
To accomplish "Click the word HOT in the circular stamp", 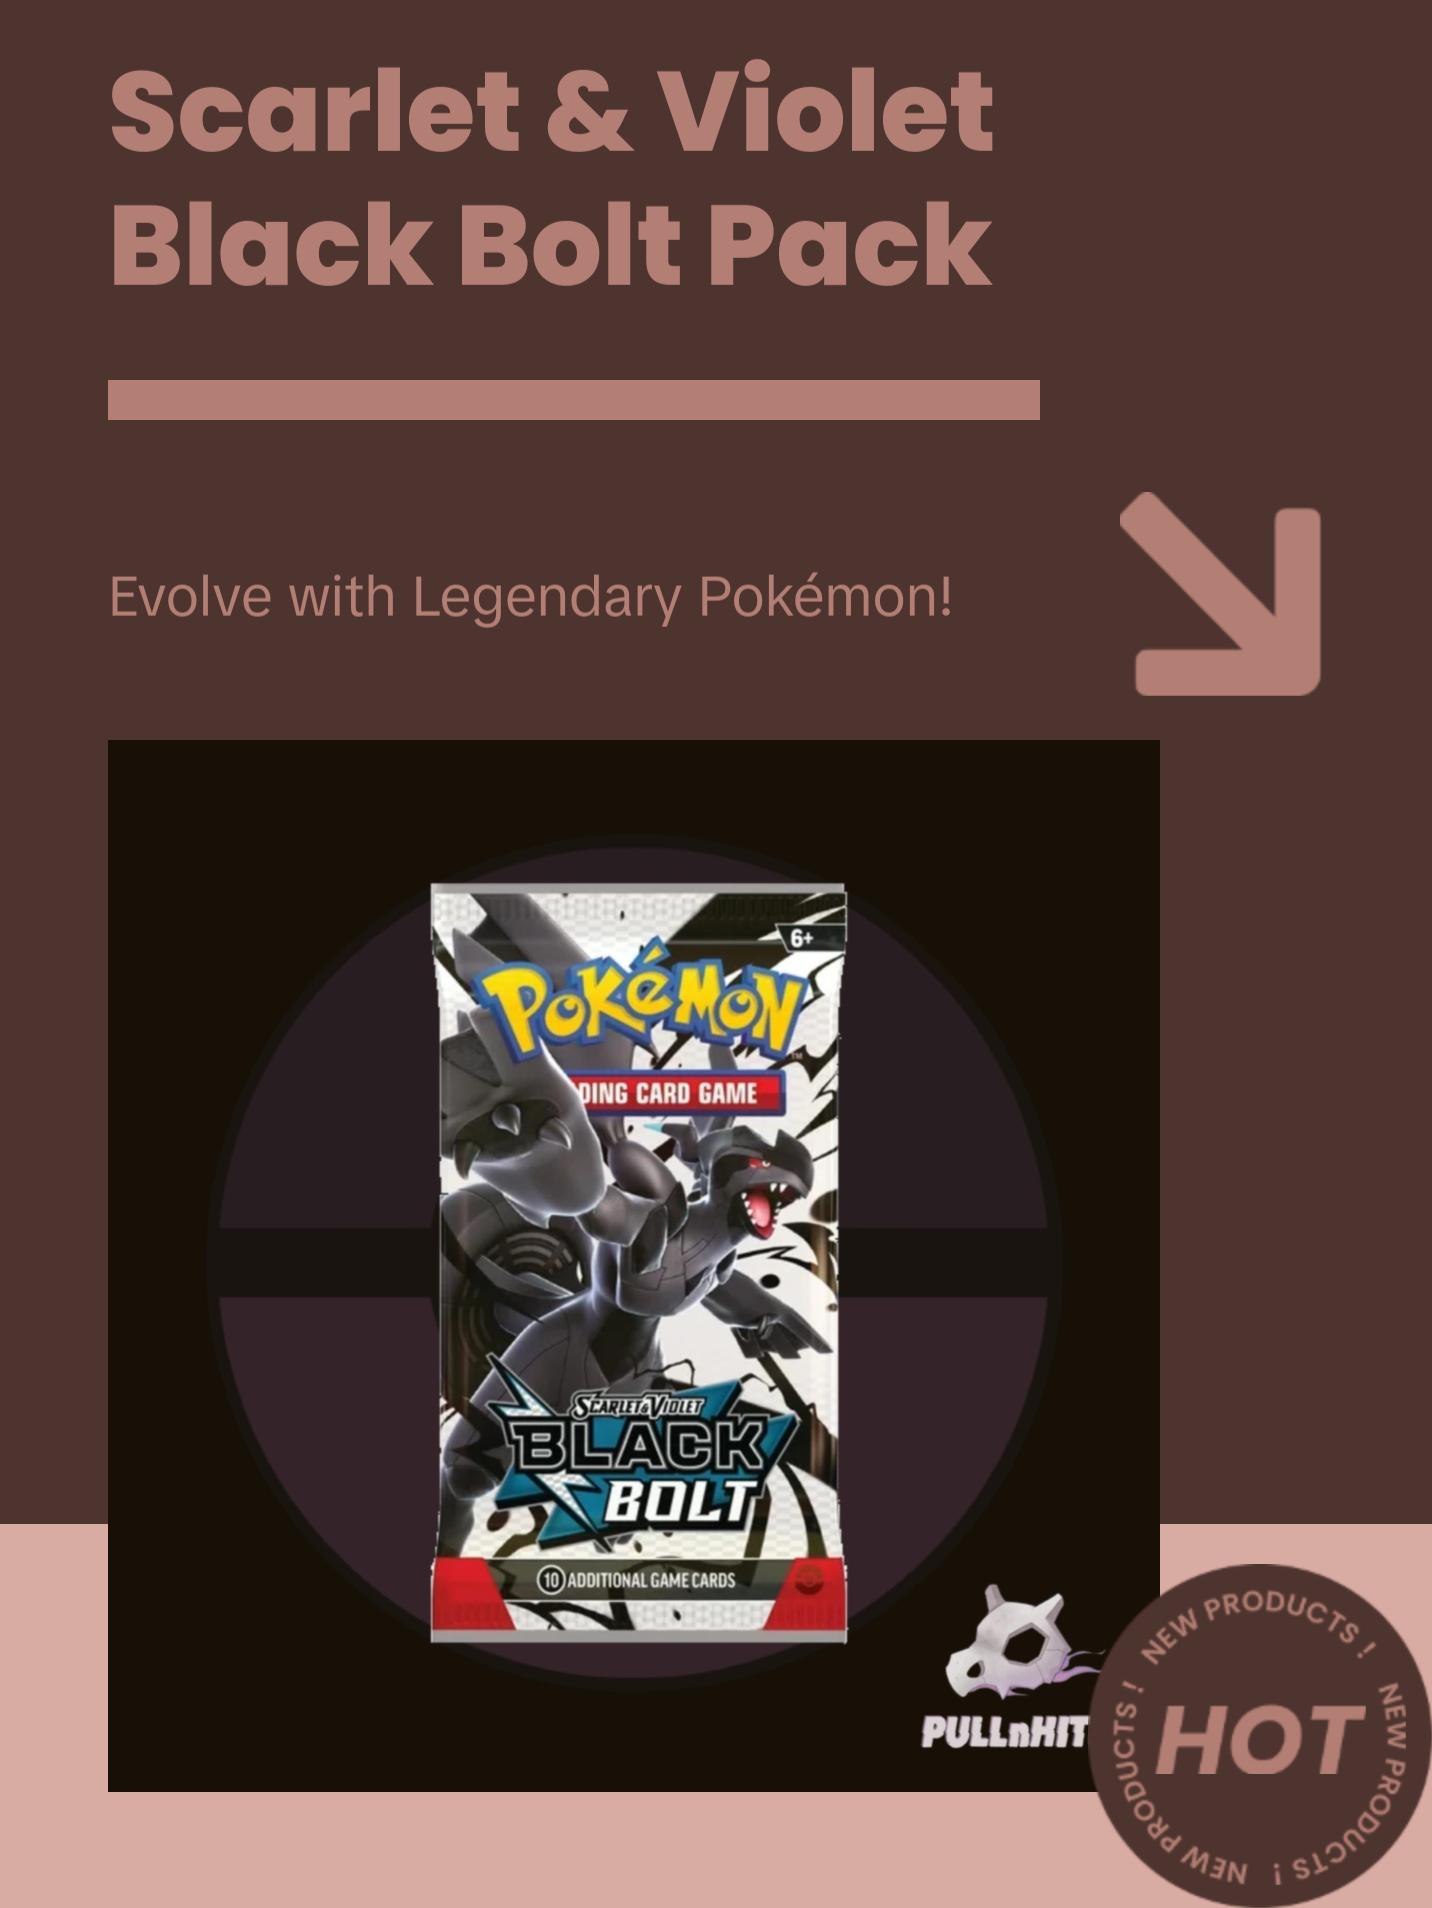I will click(x=1260, y=1740).
